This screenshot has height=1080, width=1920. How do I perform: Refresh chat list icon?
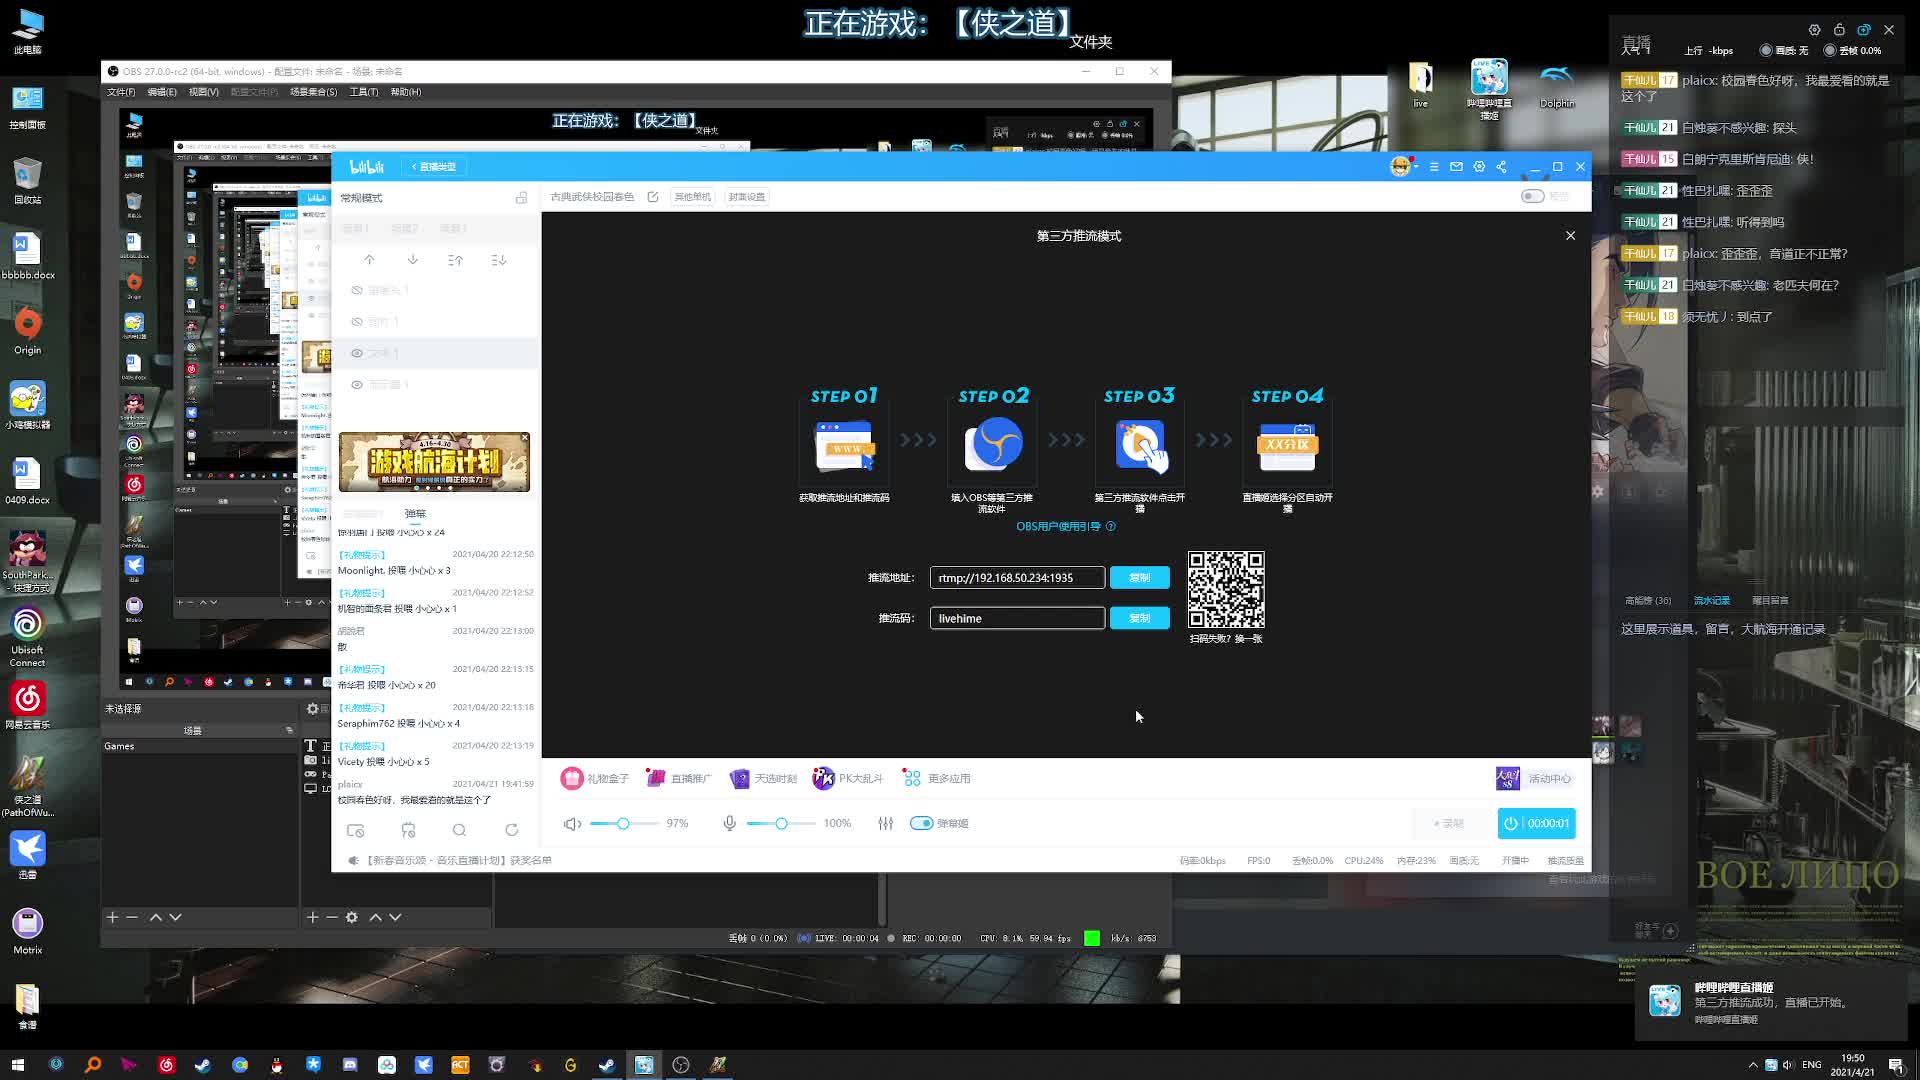coord(512,831)
